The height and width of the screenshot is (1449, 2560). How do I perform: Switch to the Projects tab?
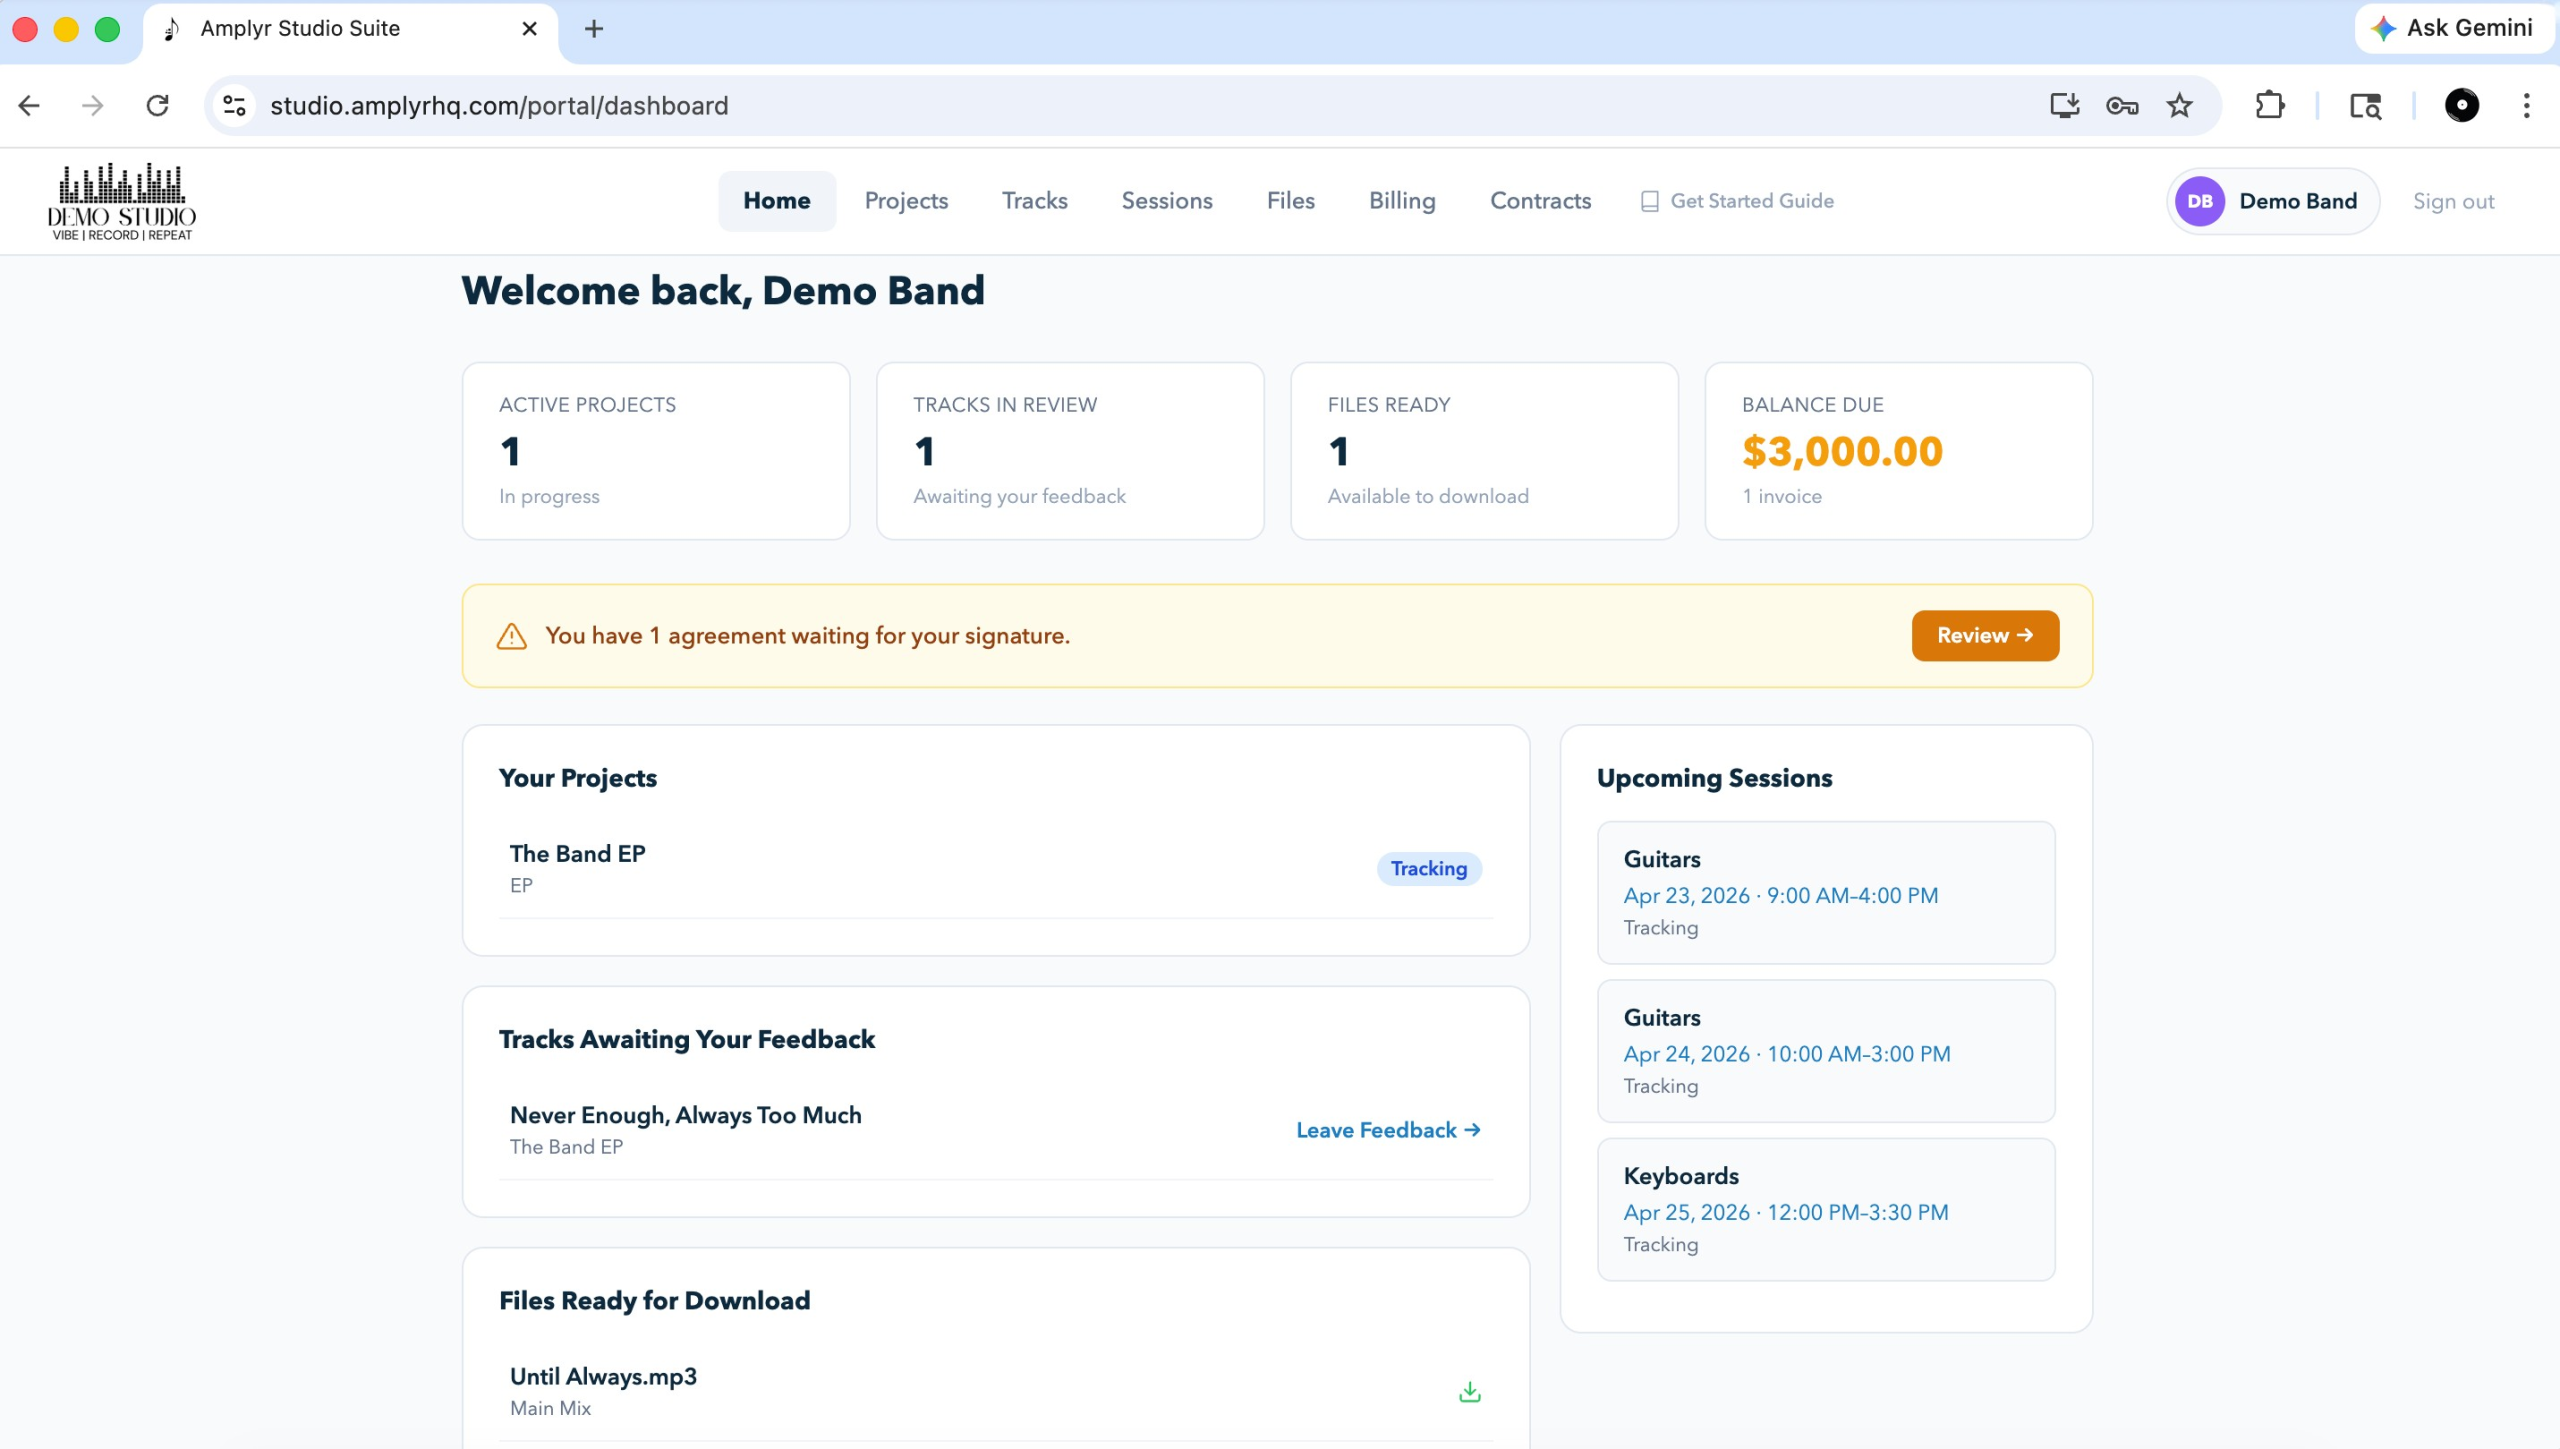click(x=905, y=200)
